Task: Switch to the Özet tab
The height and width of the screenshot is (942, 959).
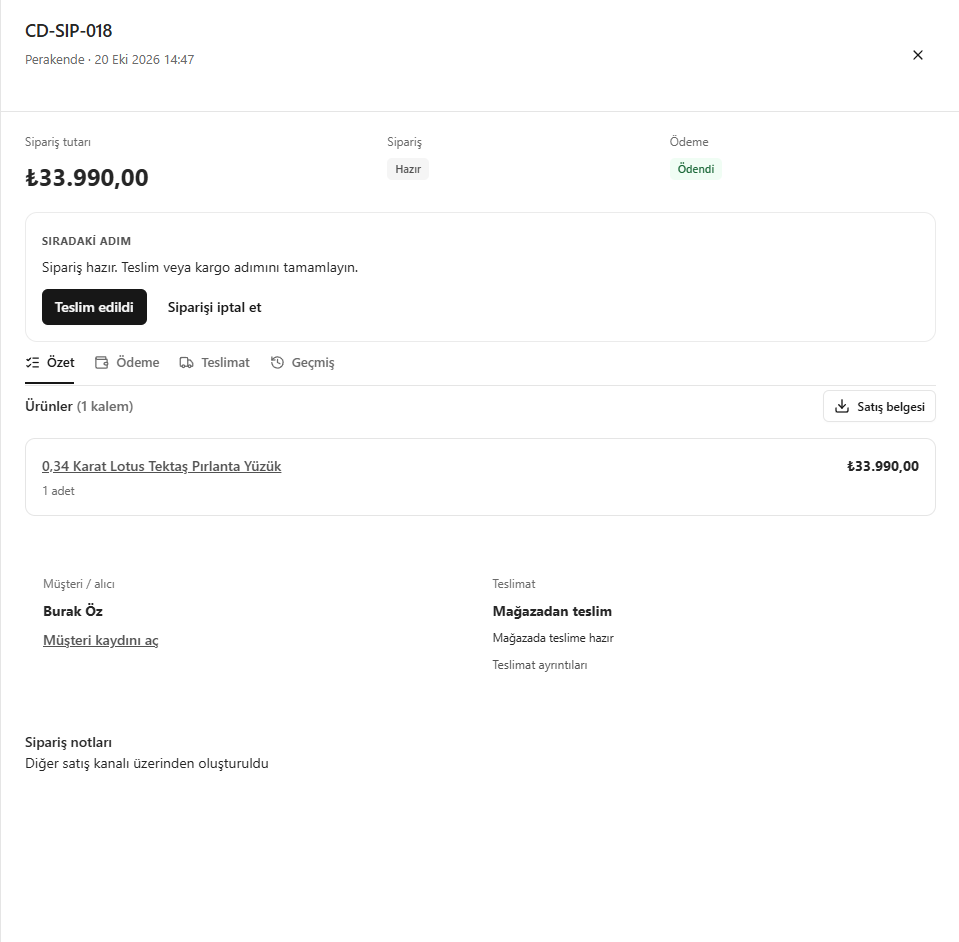Action: click(x=50, y=363)
